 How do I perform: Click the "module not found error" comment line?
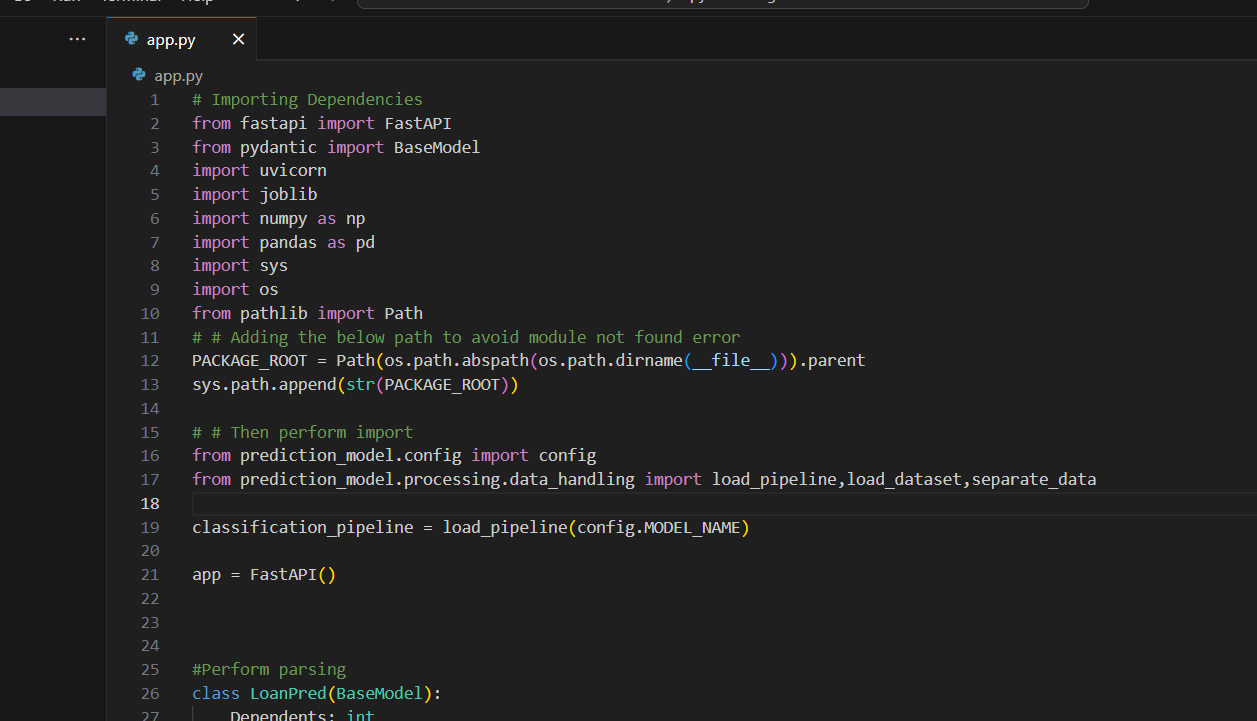466,337
